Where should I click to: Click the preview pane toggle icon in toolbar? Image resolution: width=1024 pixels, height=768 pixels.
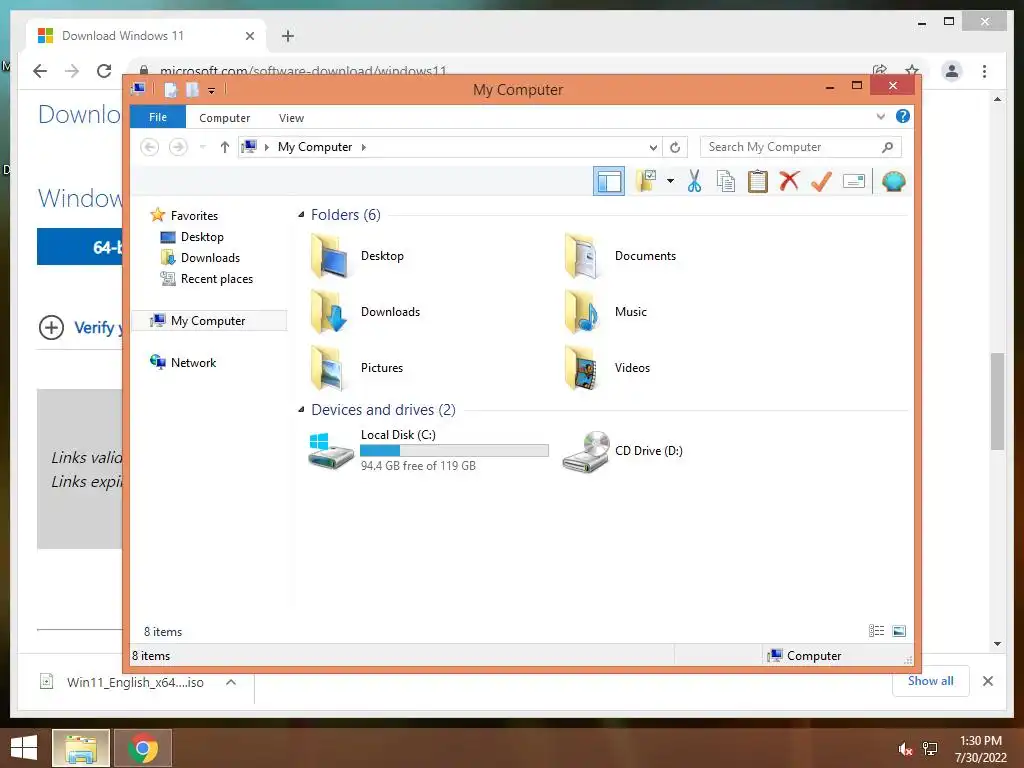click(609, 181)
